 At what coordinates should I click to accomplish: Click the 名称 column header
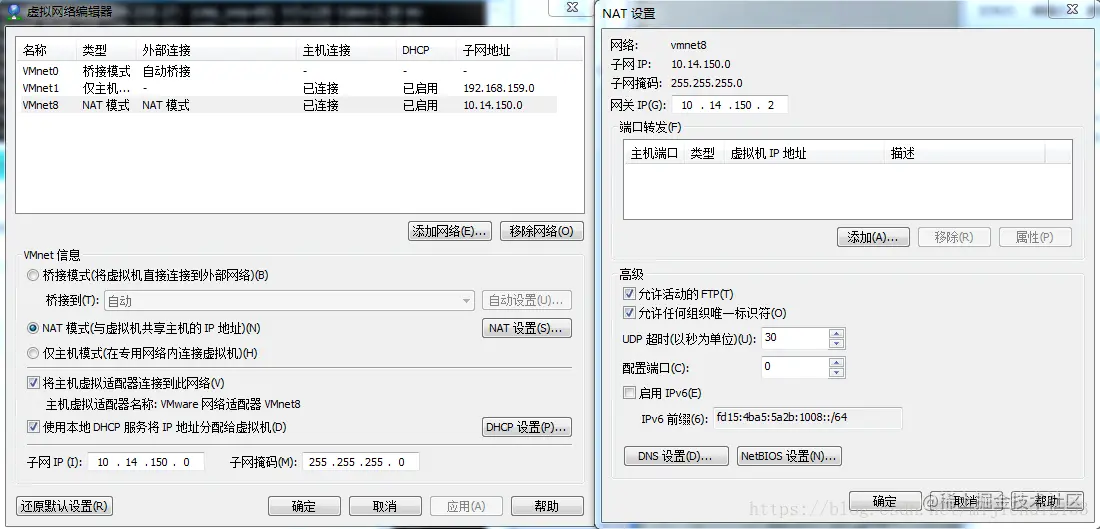pos(46,51)
